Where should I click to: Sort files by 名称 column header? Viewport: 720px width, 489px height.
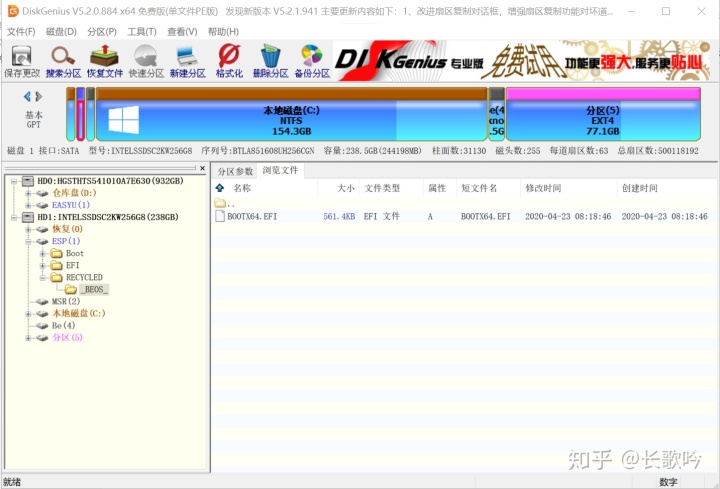(x=242, y=188)
